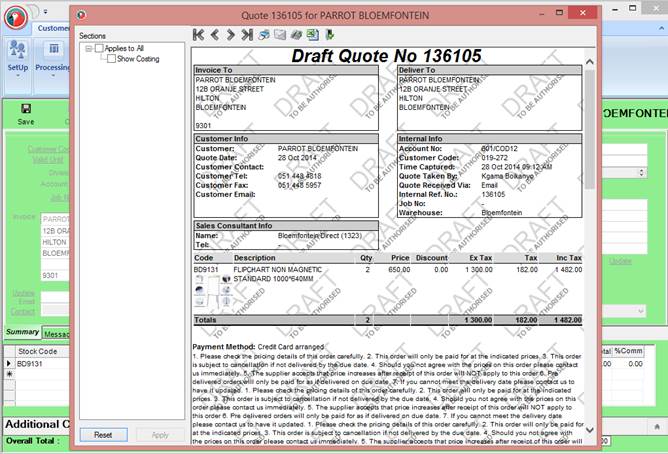
Task: Click the fax icon in report toolbar
Action: 295,34
